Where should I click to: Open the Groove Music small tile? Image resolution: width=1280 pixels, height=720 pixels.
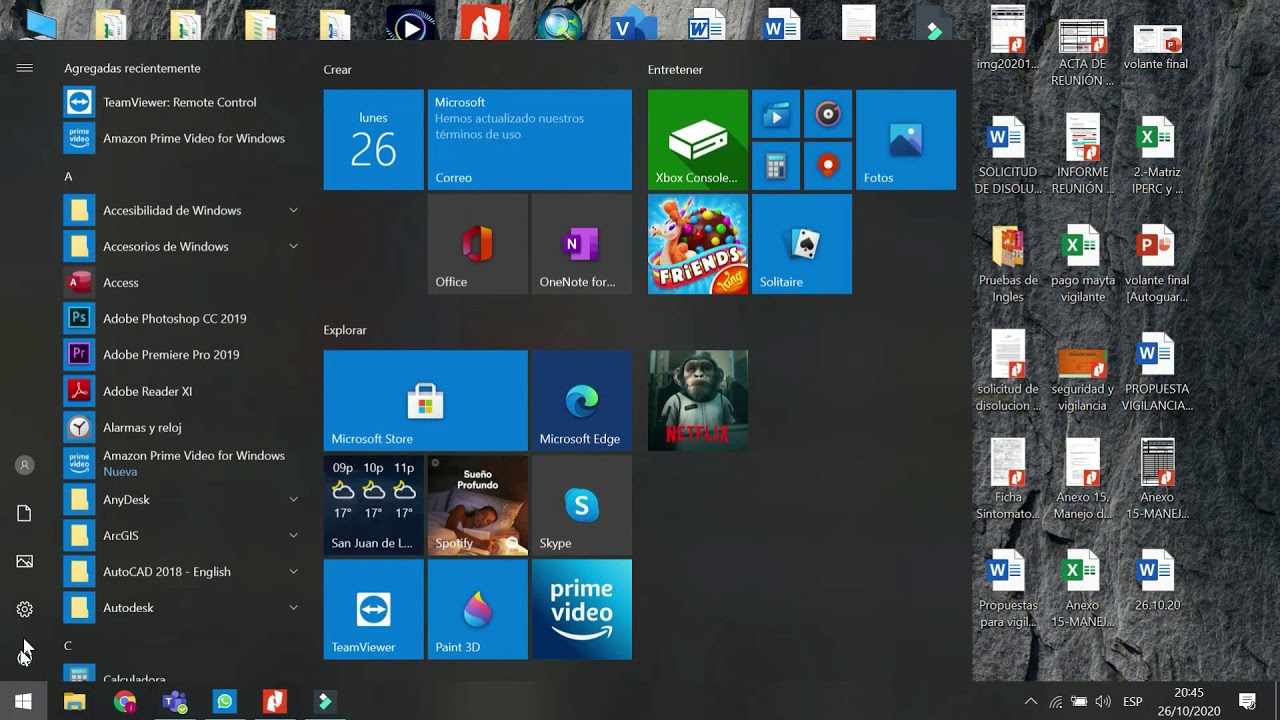coord(828,114)
